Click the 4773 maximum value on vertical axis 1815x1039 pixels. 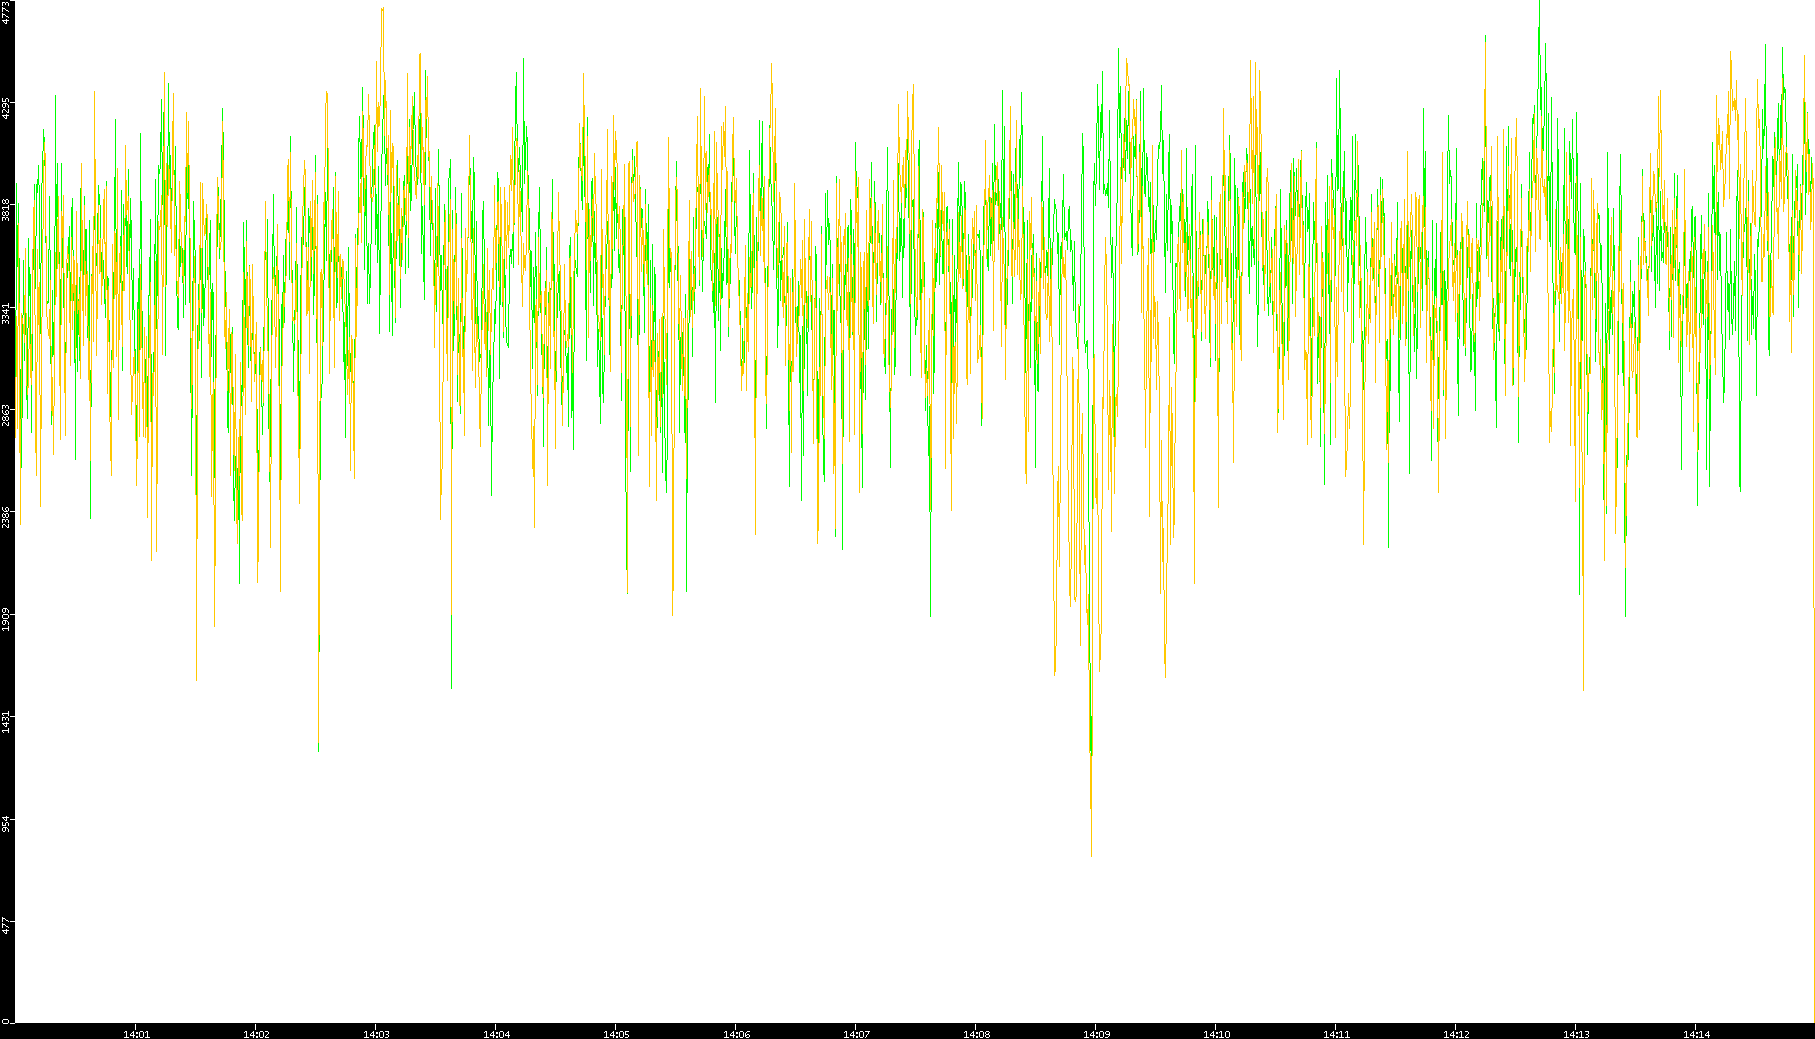[7, 13]
